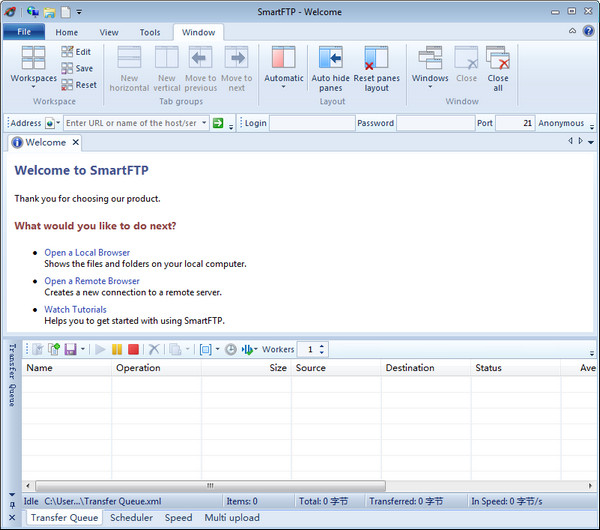Image resolution: width=600 pixels, height=530 pixels.
Task: Toggle Auto hide panes
Action: click(x=331, y=69)
